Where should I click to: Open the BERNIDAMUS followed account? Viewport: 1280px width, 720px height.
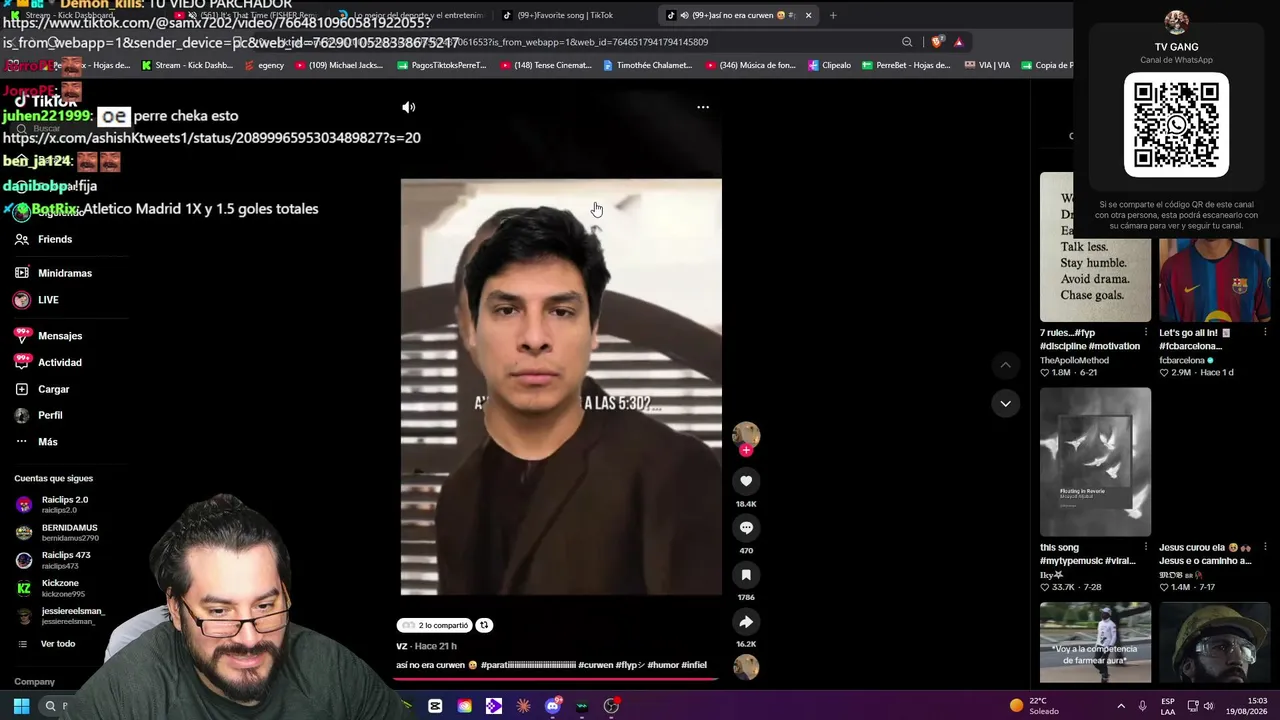tap(57, 532)
